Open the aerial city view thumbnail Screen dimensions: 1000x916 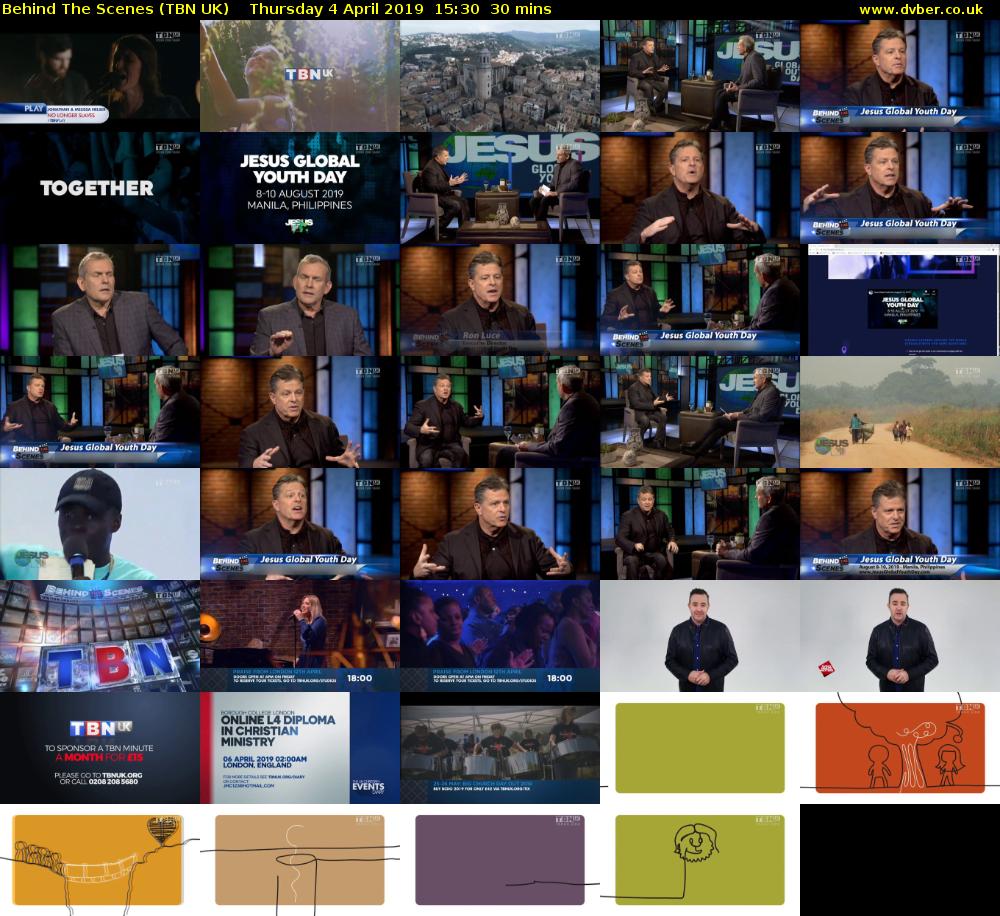click(500, 76)
